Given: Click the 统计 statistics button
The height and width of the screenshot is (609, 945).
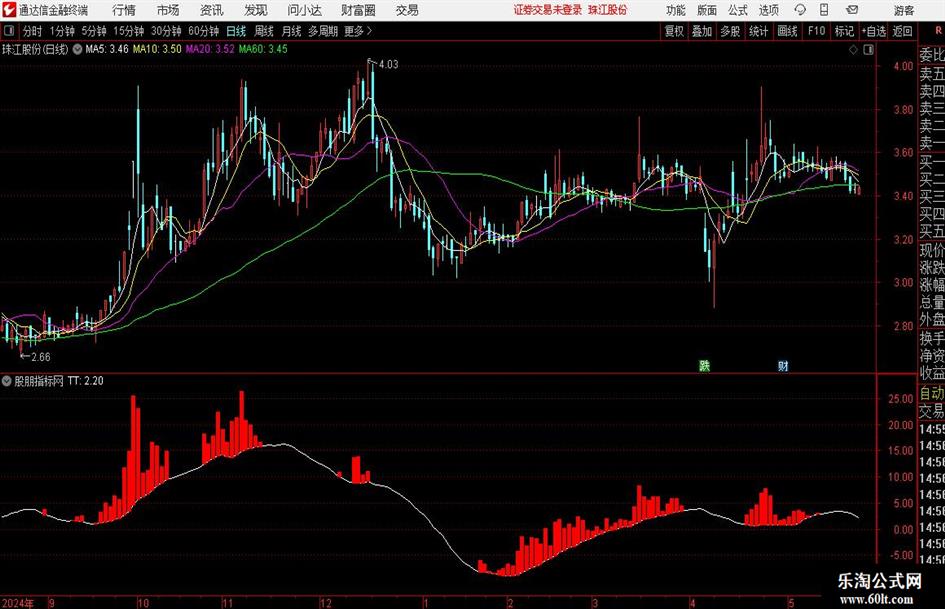Looking at the screenshot, I should [759, 31].
